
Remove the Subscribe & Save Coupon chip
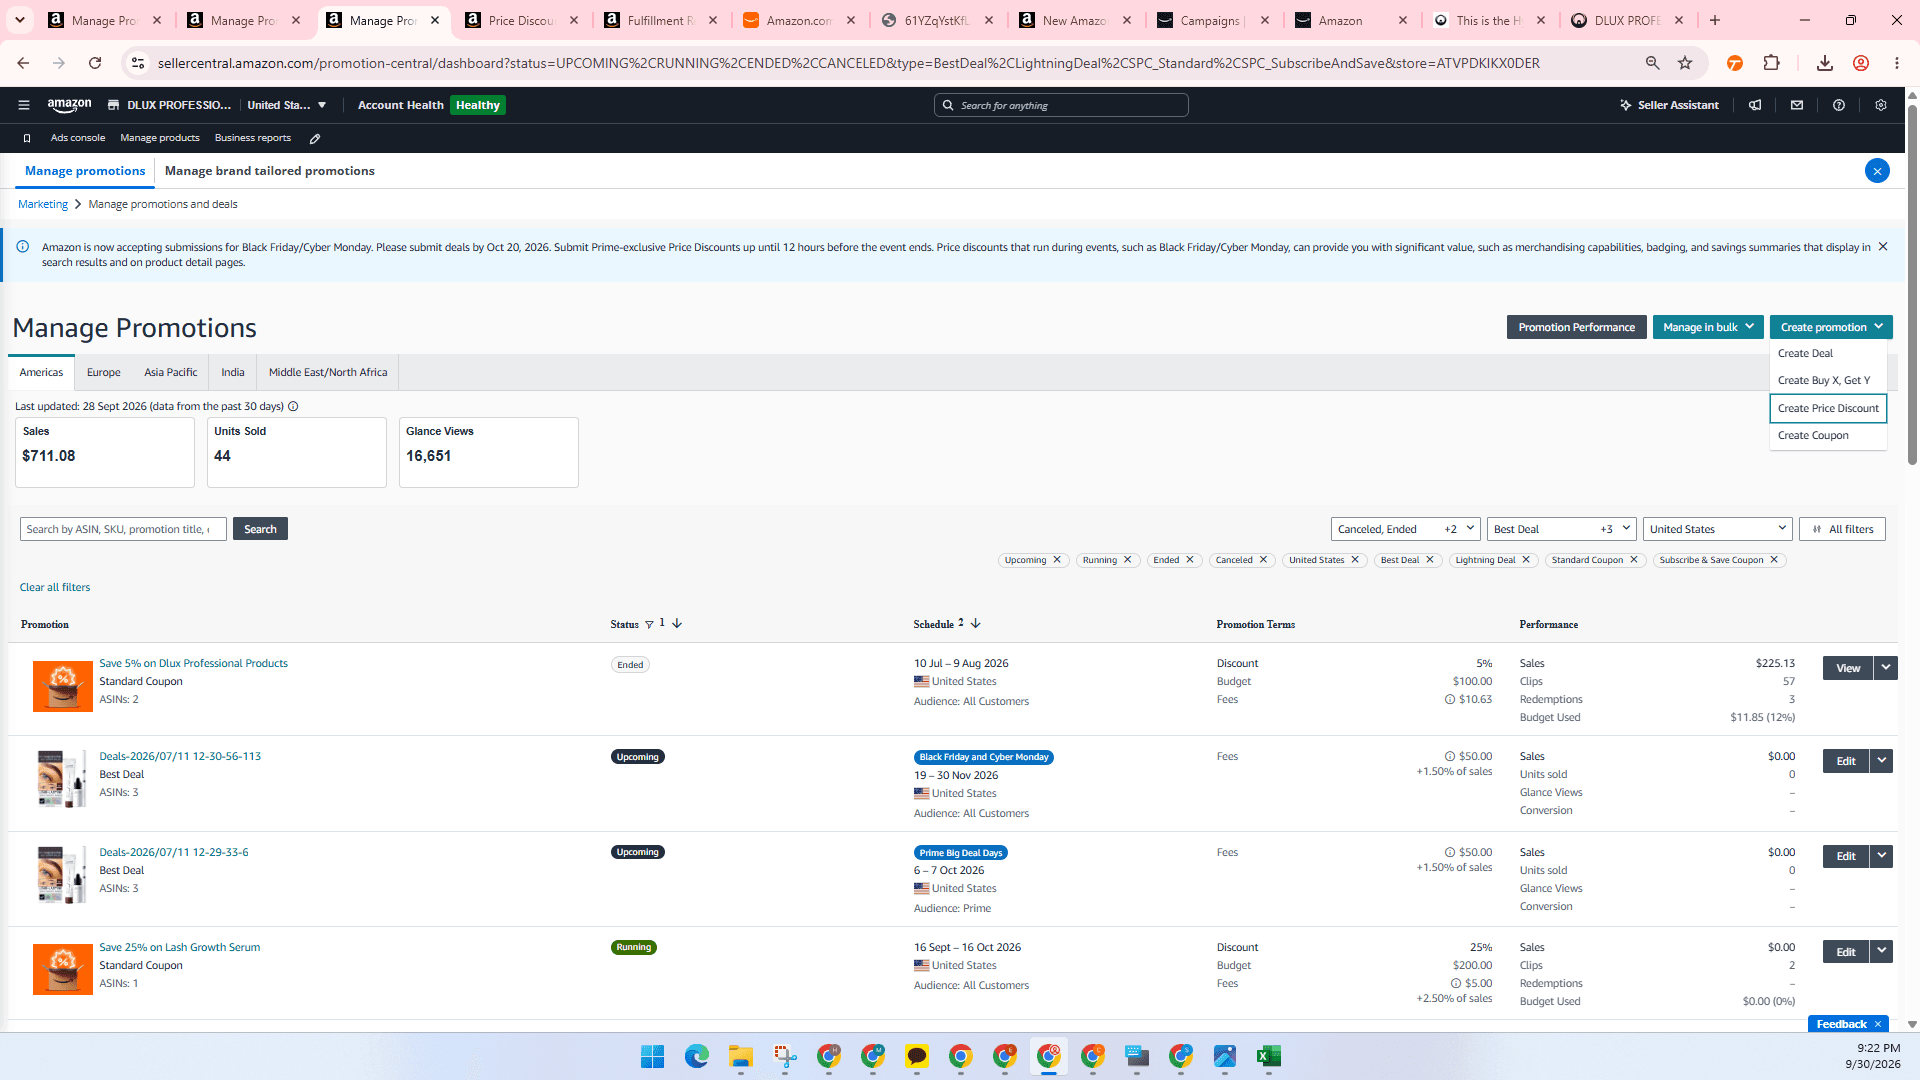[x=1774, y=560]
